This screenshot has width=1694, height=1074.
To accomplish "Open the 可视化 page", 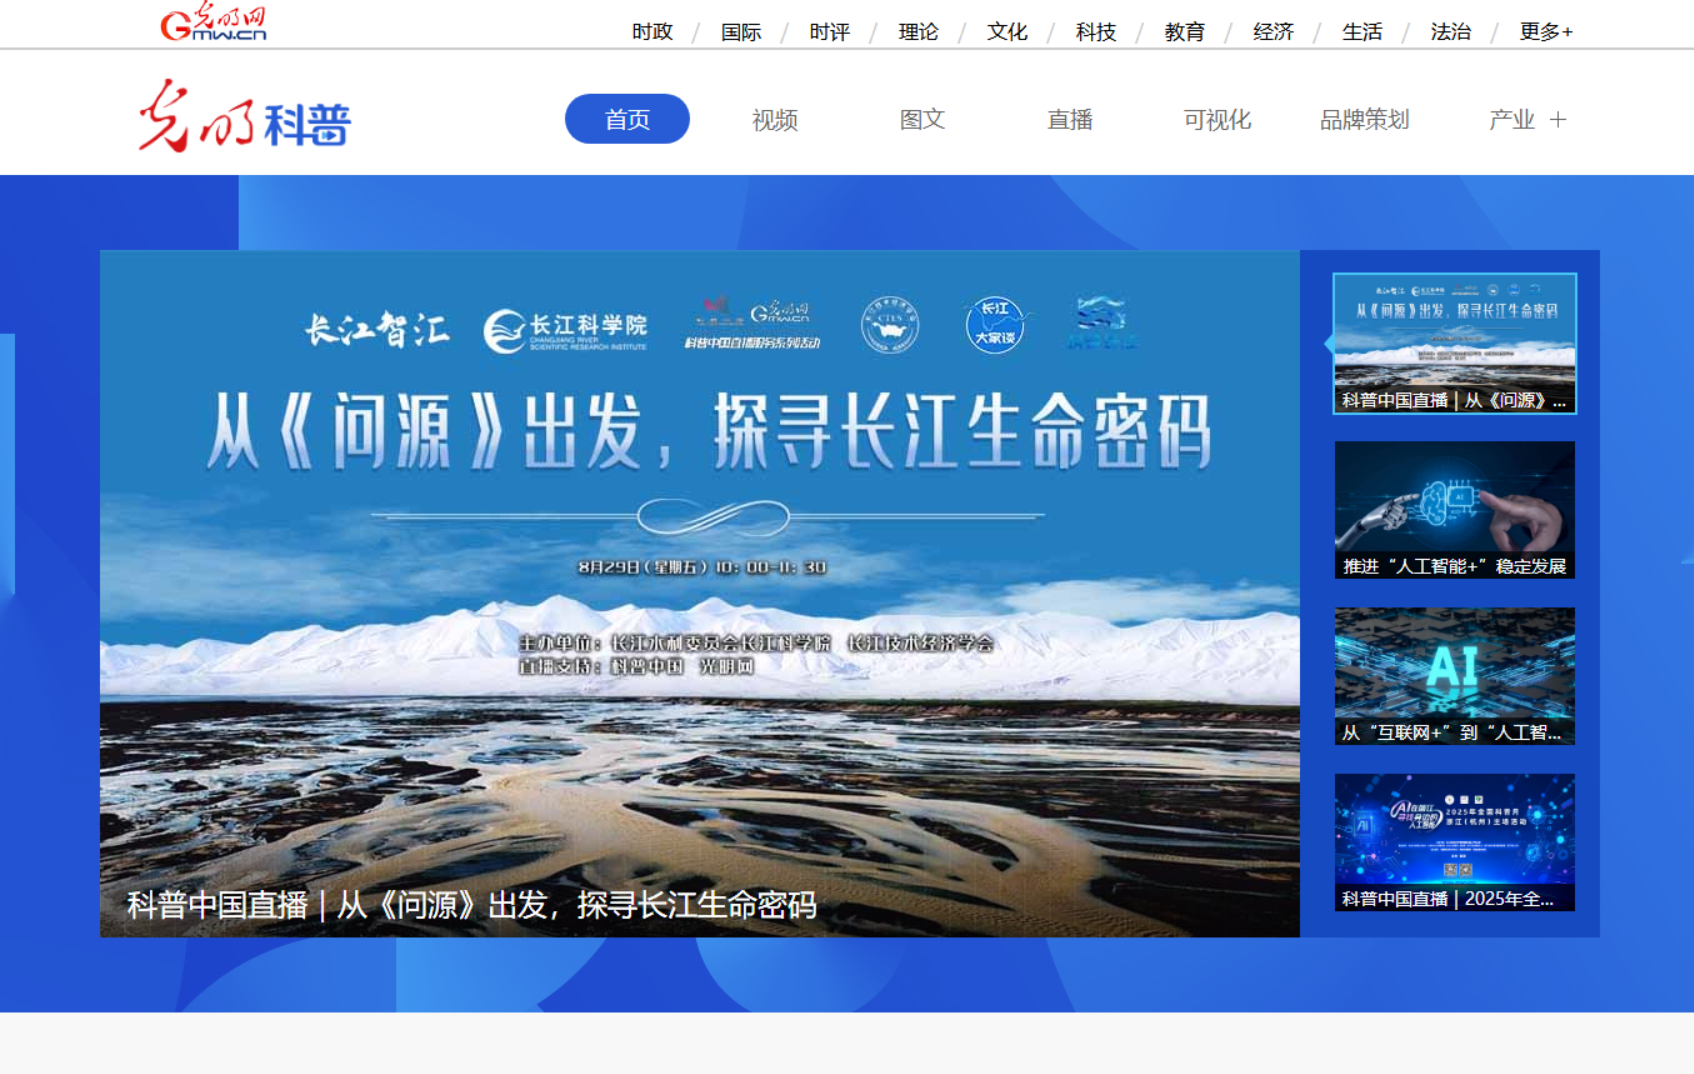I will tap(1217, 120).
